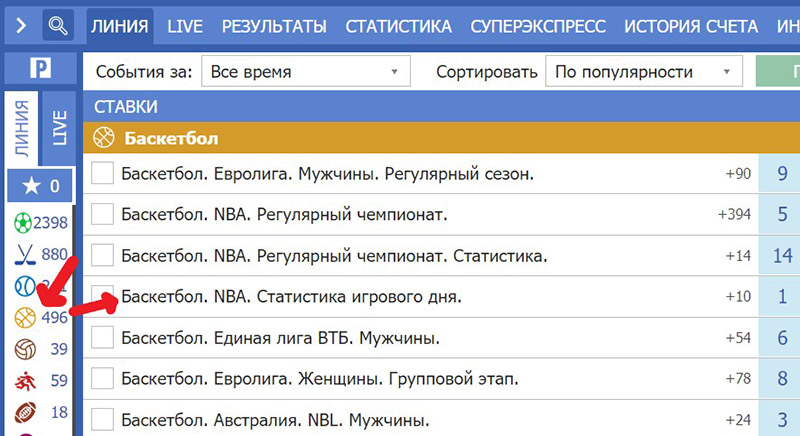This screenshot has height=436, width=800.
Task: Open the LIVE top menu tab
Action: pos(185,26)
